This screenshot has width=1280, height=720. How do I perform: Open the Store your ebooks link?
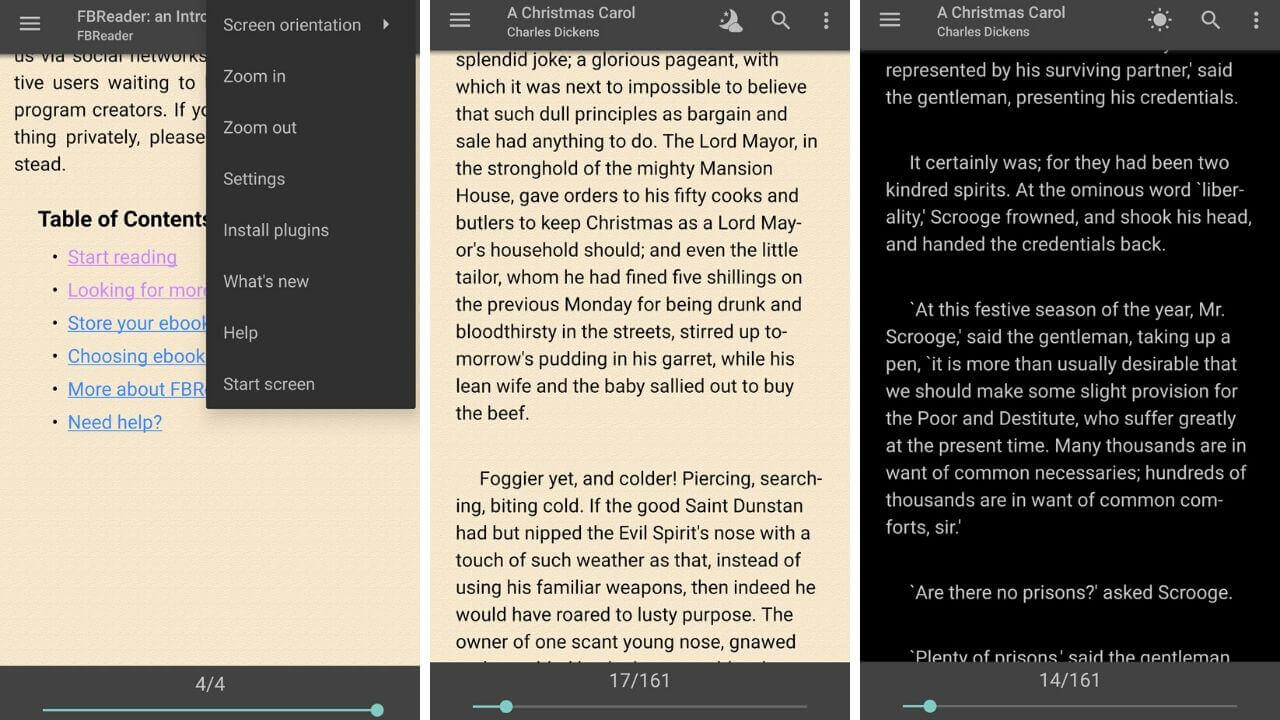pyautogui.click(x=137, y=323)
